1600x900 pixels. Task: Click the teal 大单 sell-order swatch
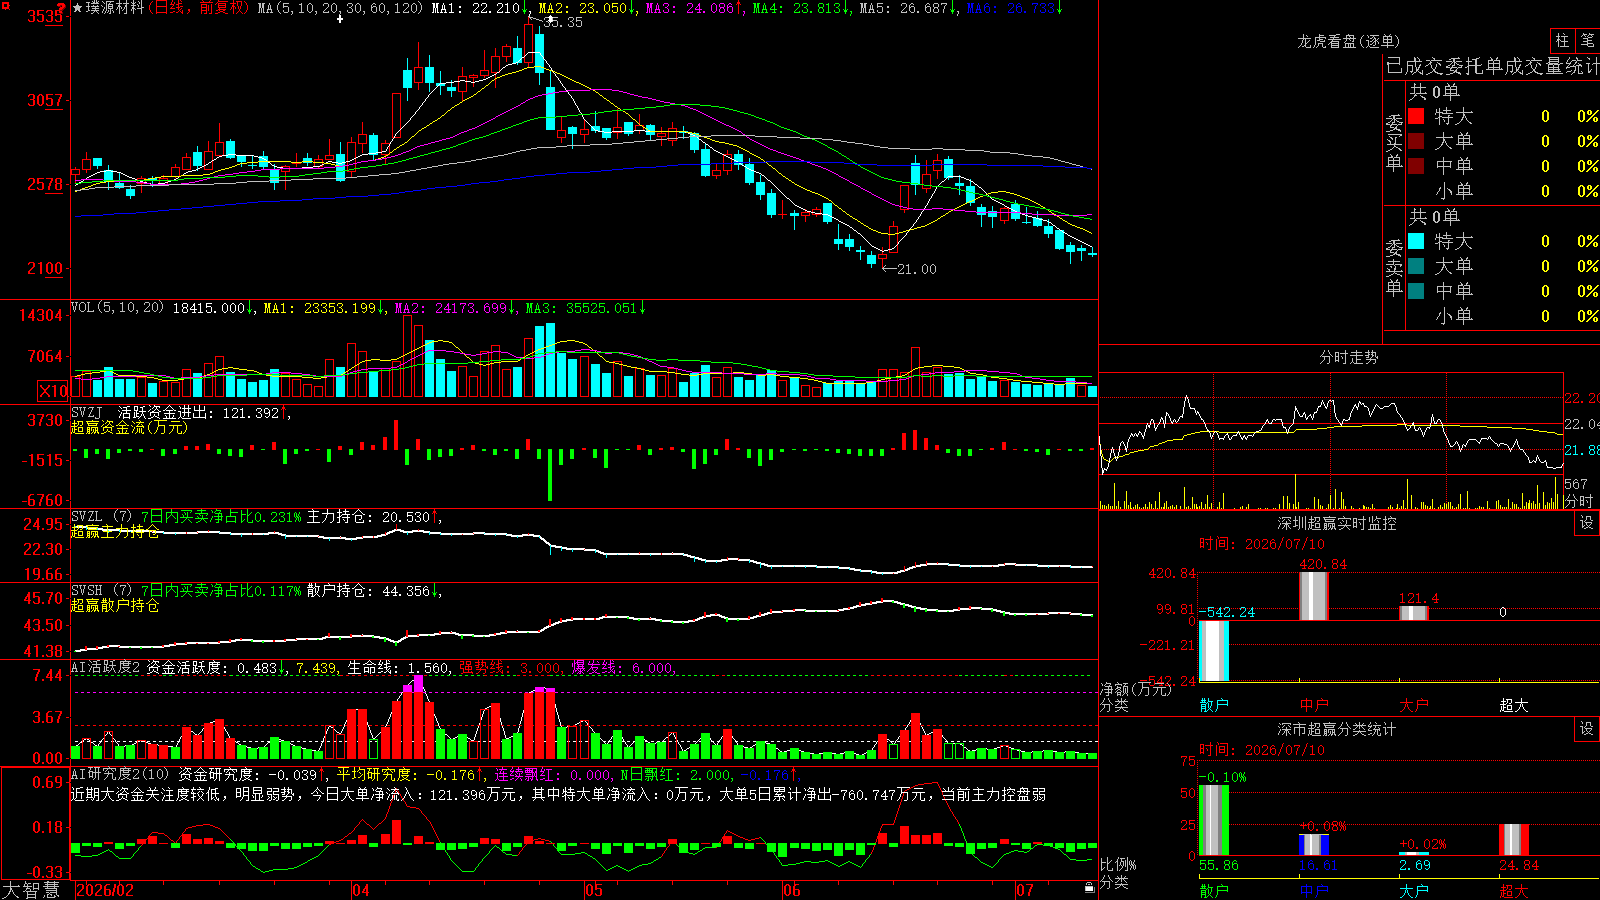(x=1416, y=266)
